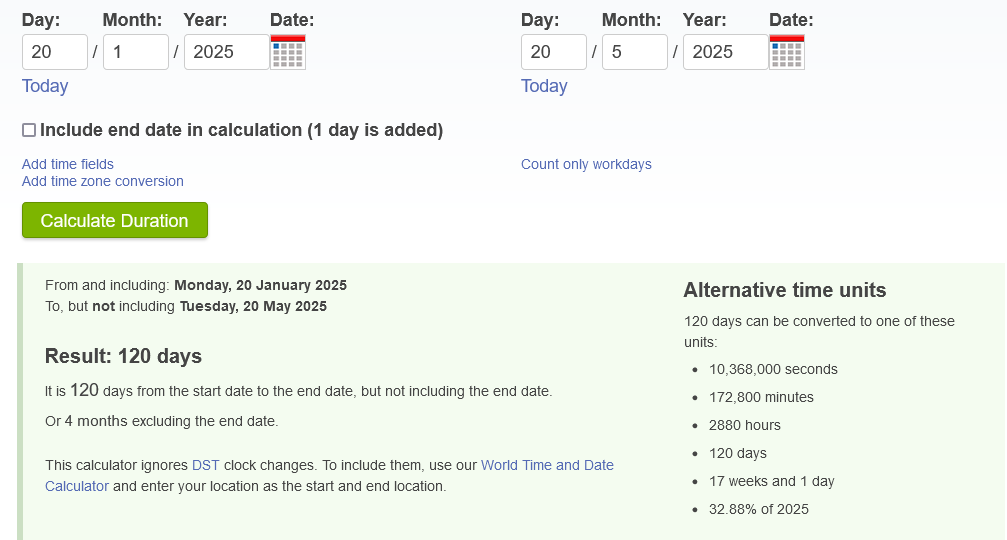Click the 'Result: 120 days' heading

[124, 356]
